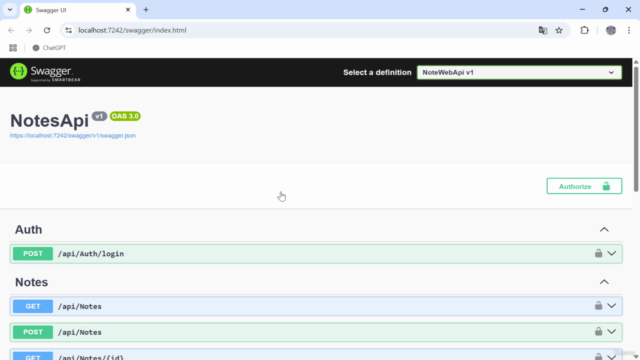640x360 pixels.
Task: Open the apps grid in bookmarks bar
Action: (13, 48)
